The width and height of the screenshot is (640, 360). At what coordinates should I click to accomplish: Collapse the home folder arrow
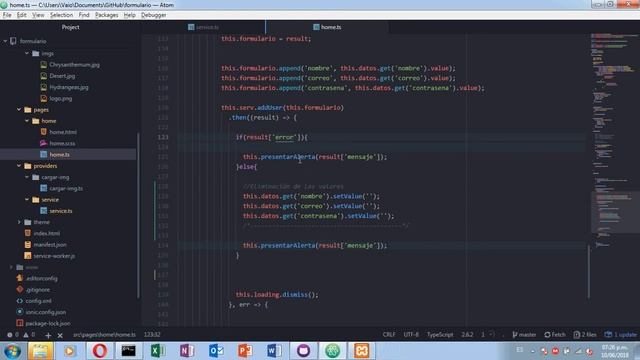[x=27, y=121]
